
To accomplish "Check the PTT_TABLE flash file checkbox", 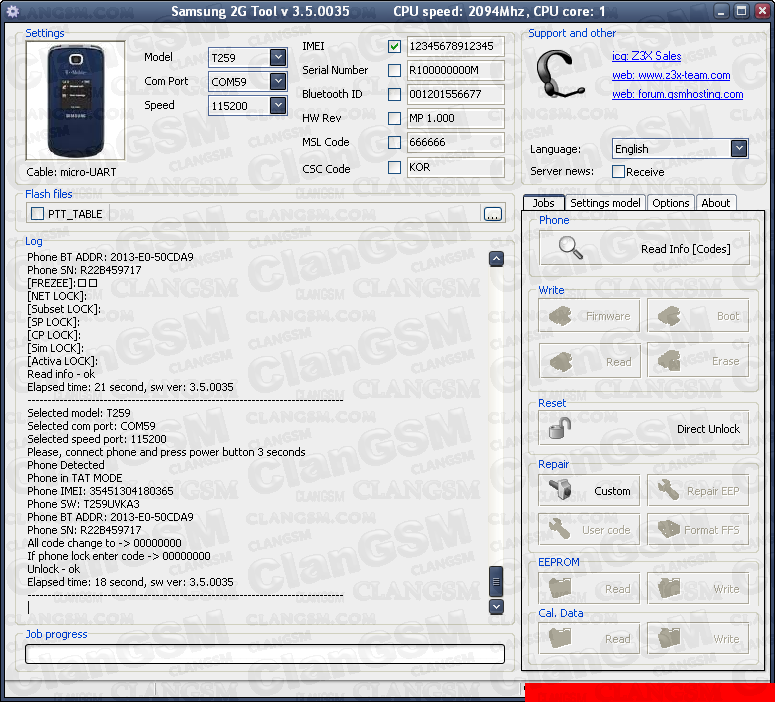I will click(x=38, y=214).
